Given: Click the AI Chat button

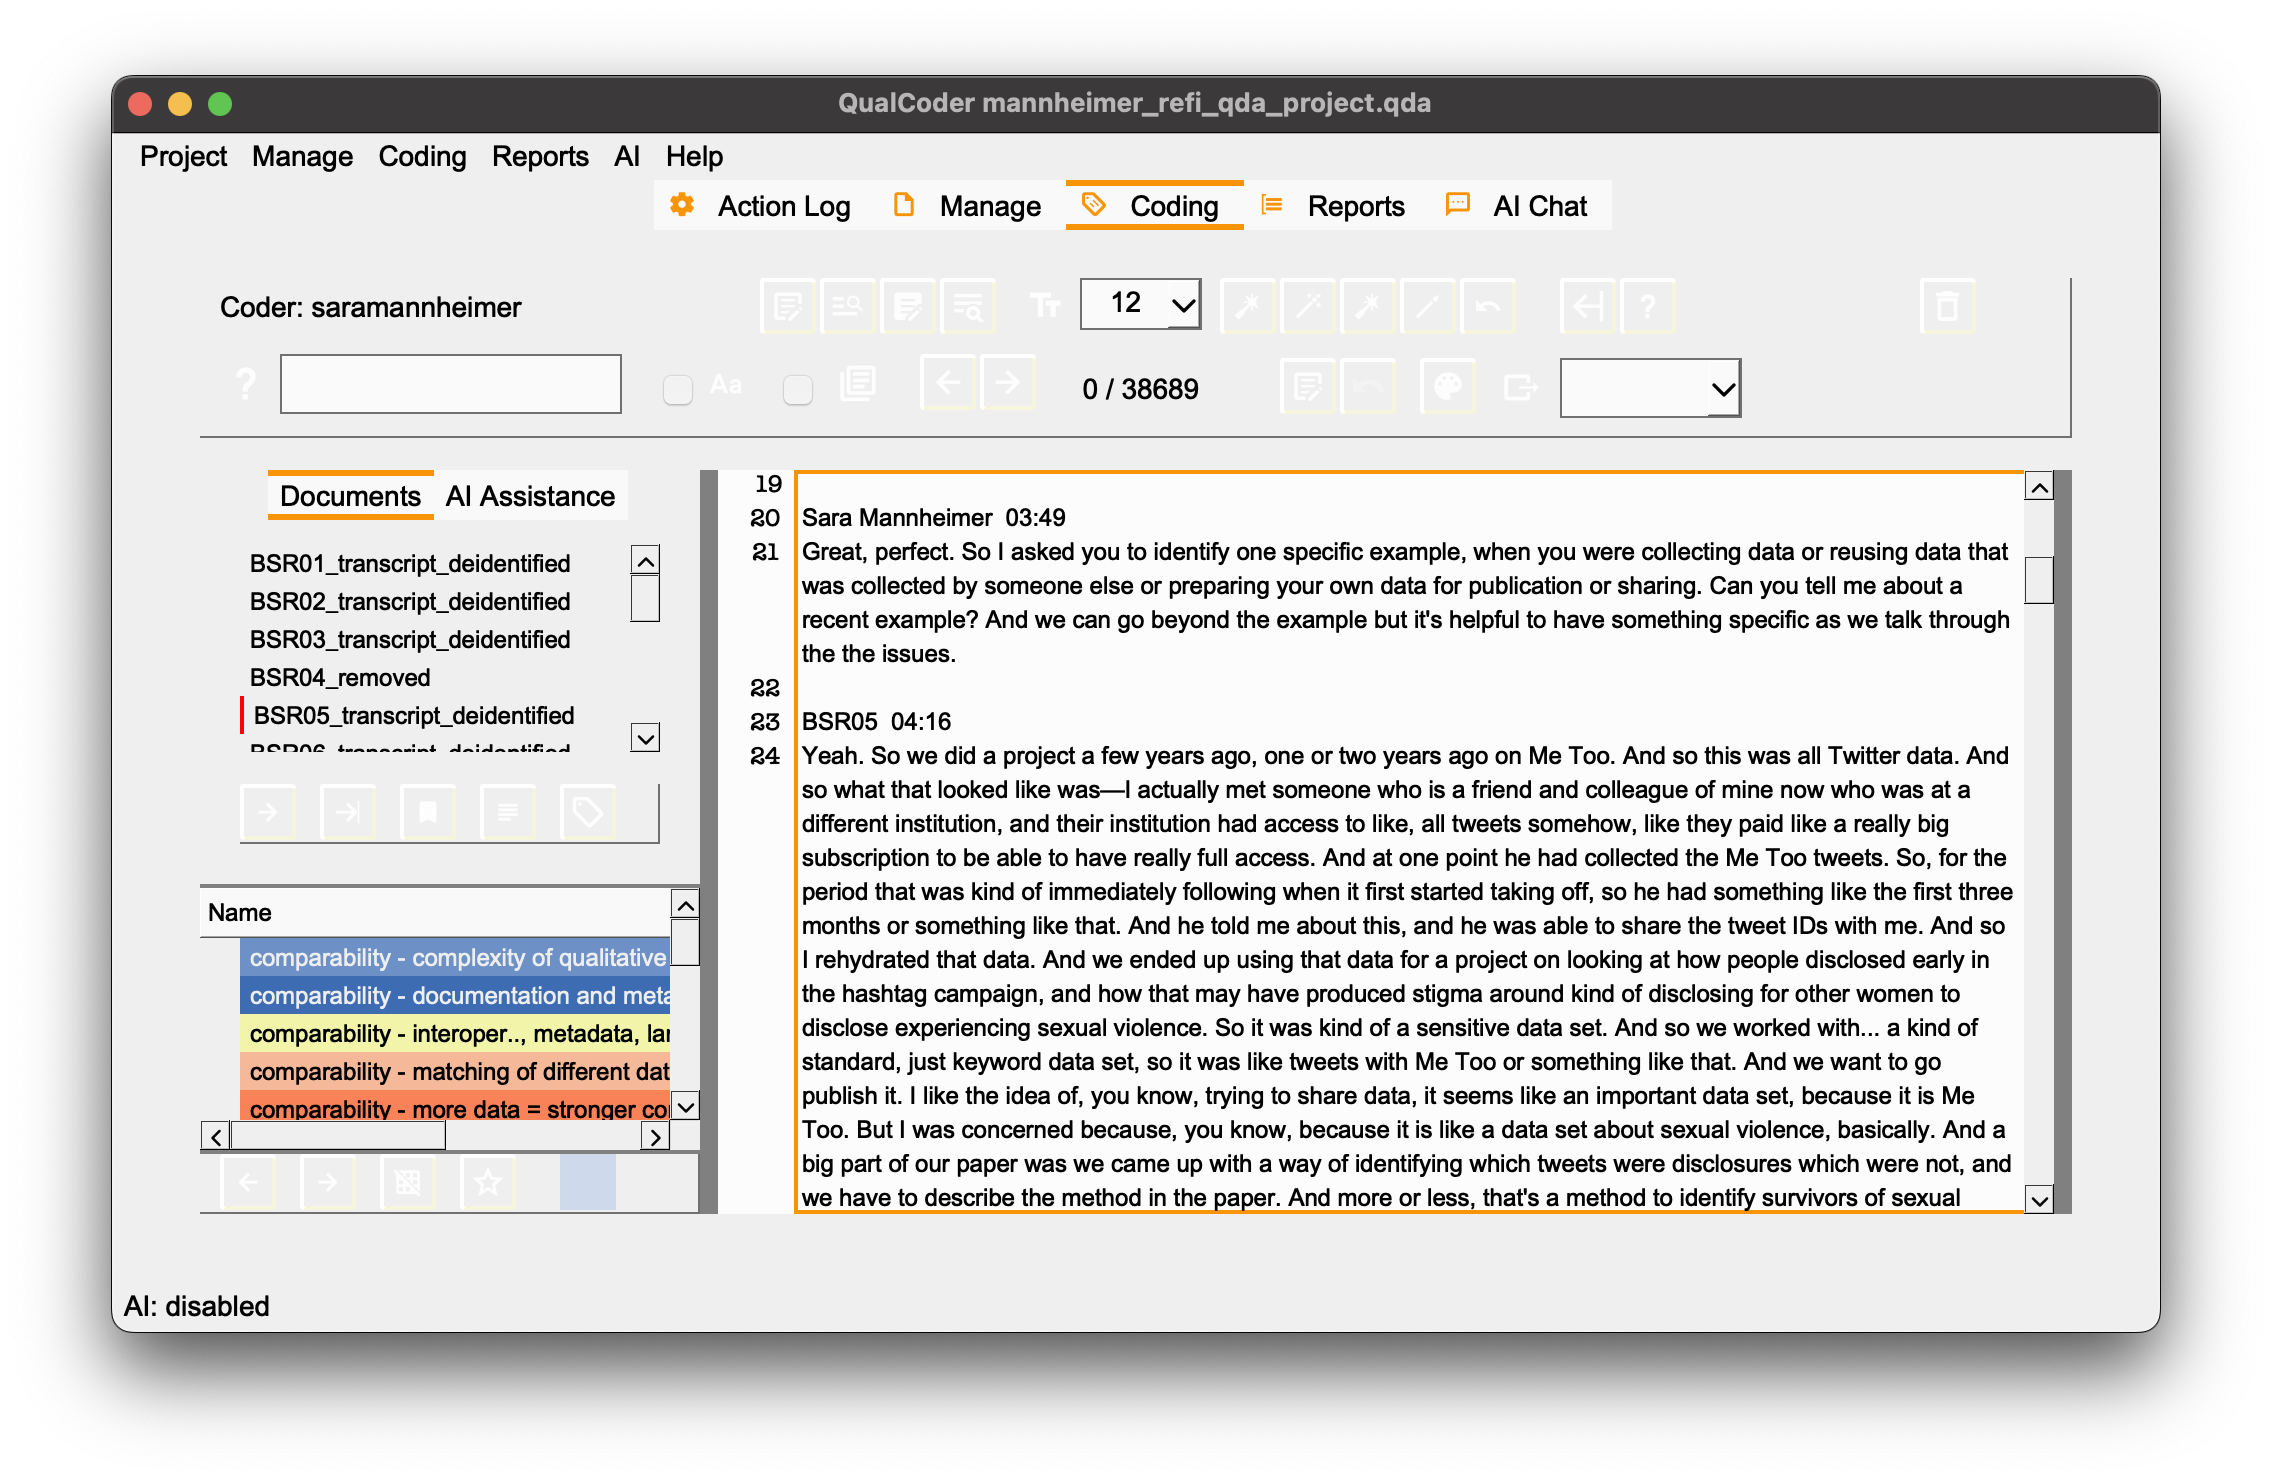Looking at the screenshot, I should point(1539,205).
